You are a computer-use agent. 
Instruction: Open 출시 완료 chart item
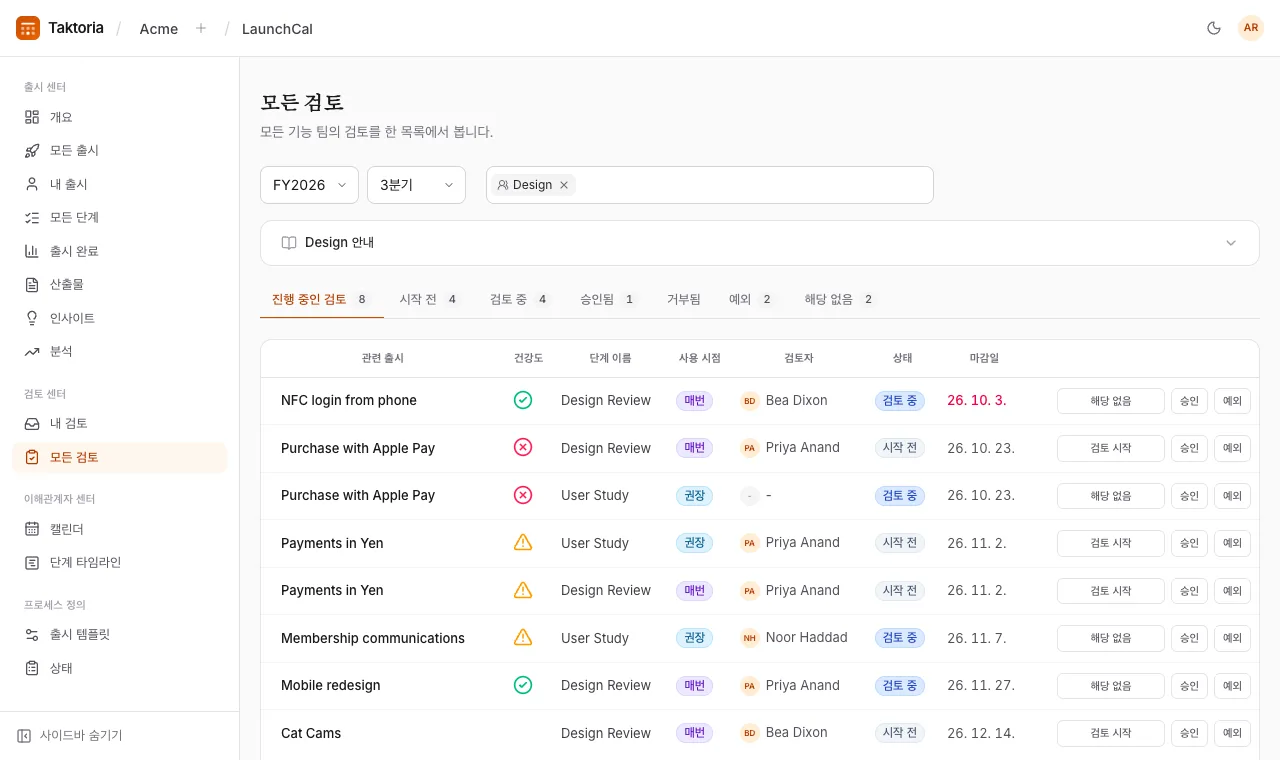point(119,251)
